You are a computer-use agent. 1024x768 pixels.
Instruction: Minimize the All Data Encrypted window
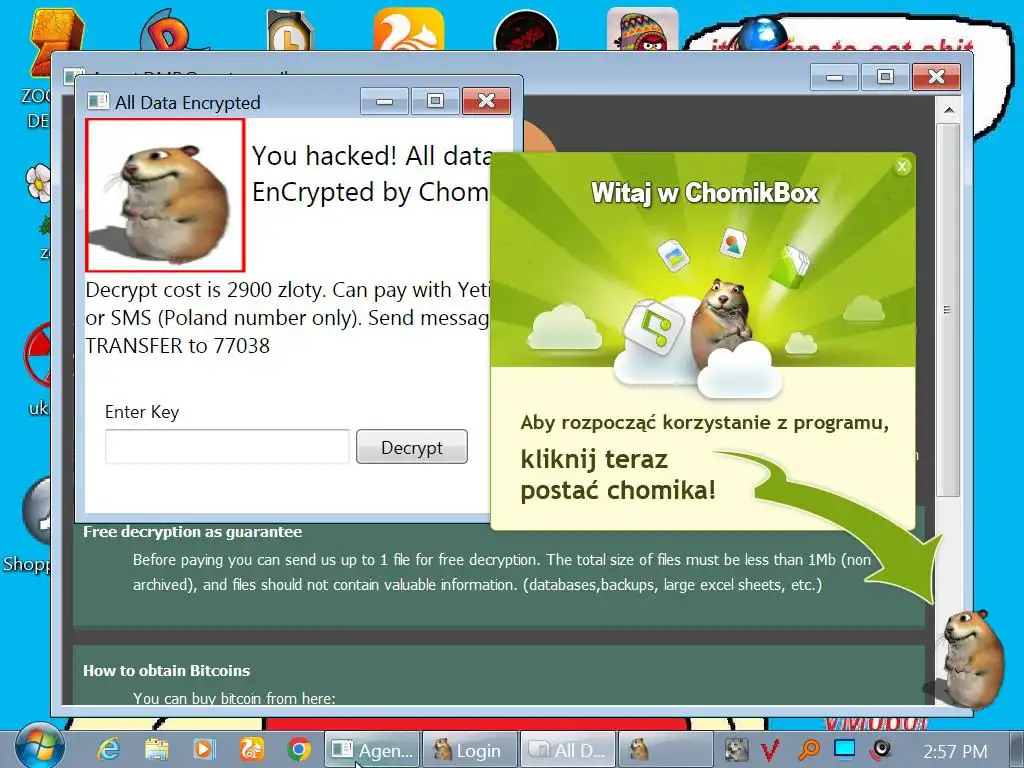pos(385,101)
